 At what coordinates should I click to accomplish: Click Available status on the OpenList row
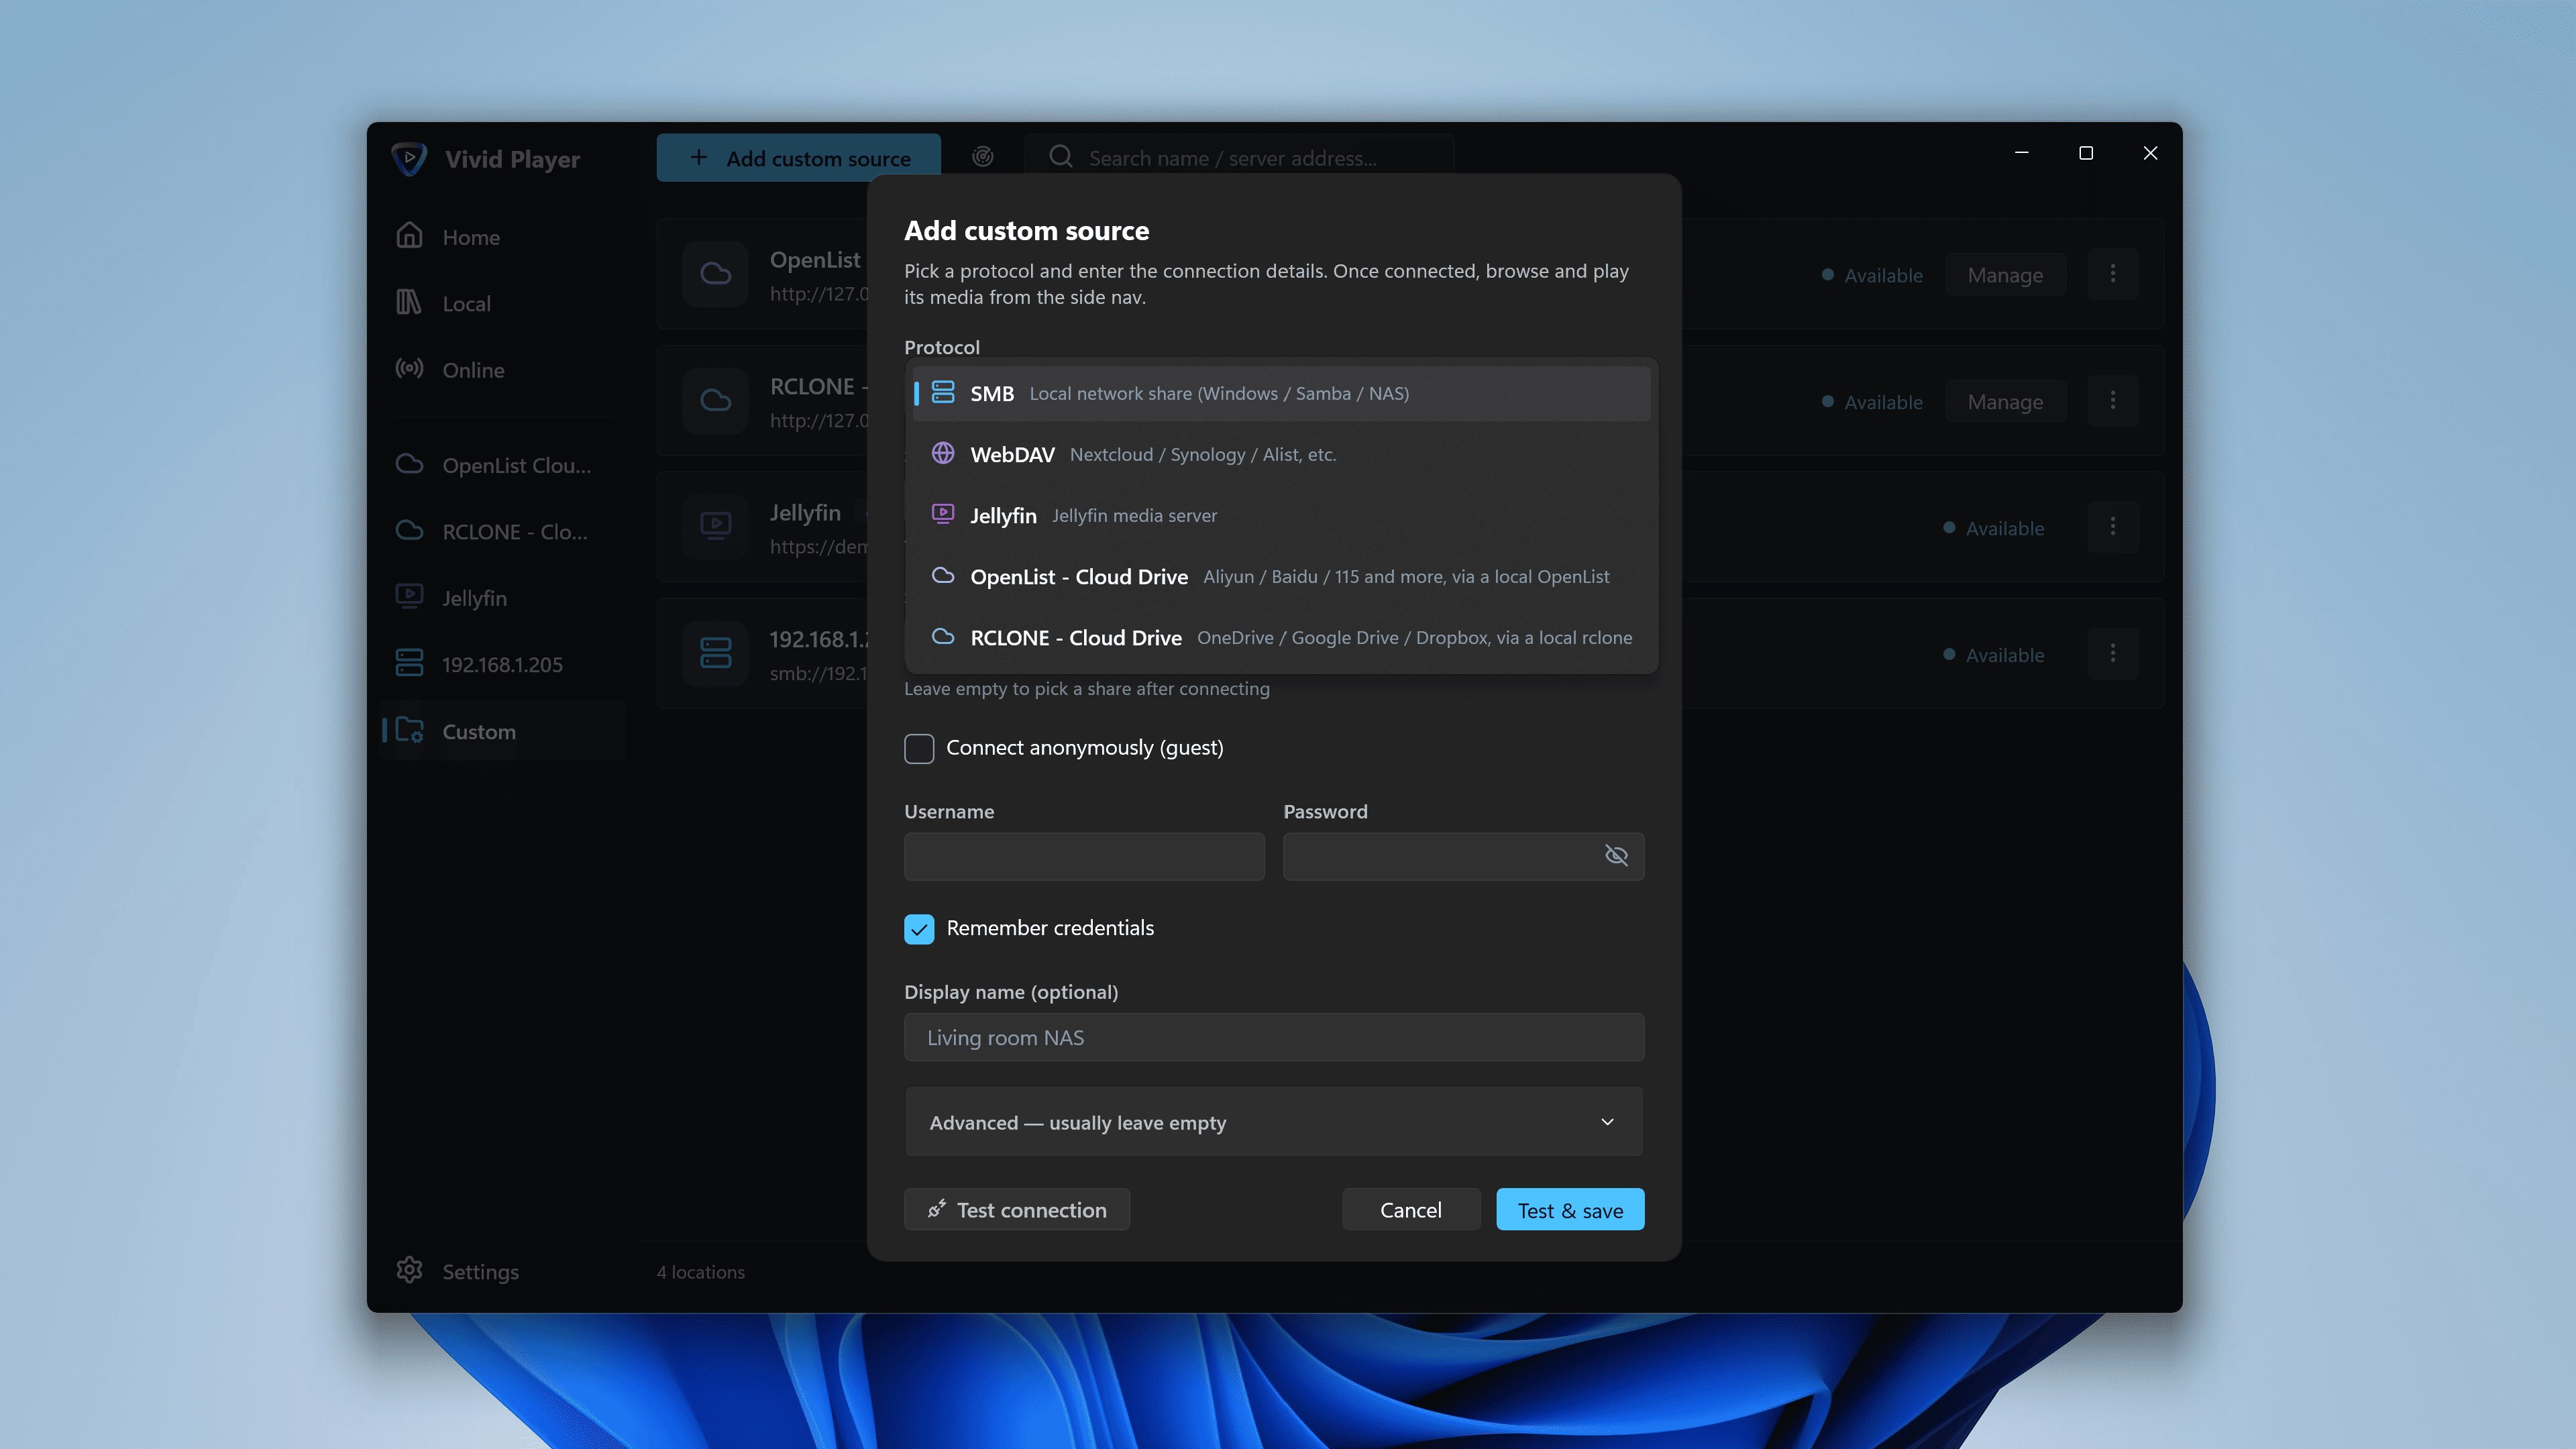coord(1872,275)
